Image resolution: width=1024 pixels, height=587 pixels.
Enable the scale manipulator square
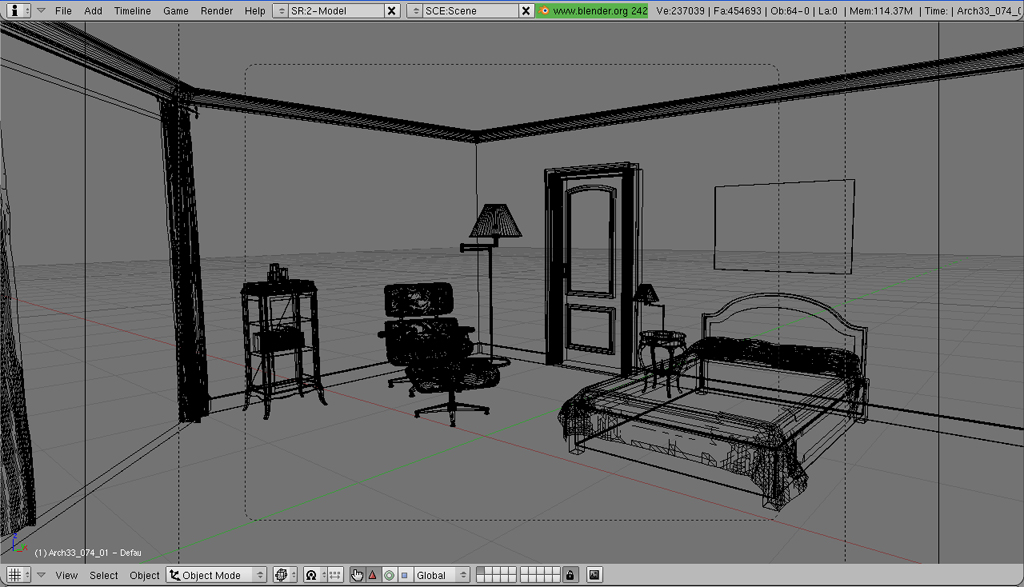click(x=404, y=575)
